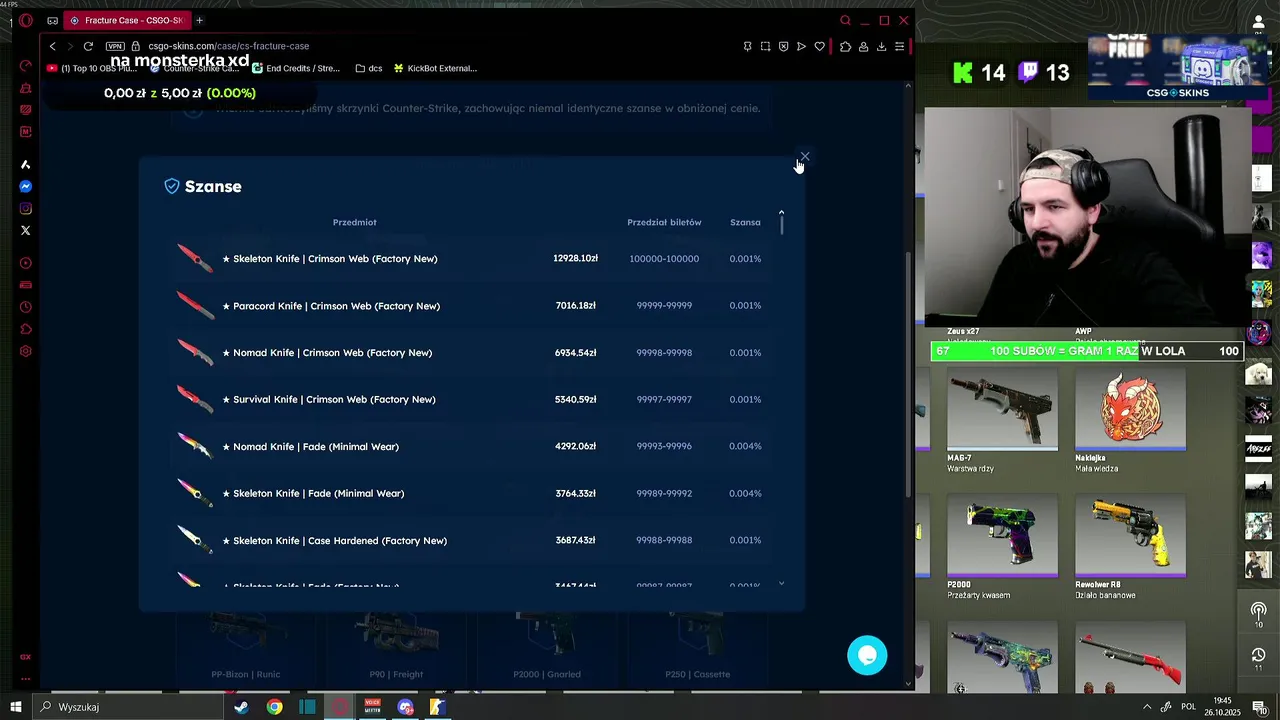1280x720 pixels.
Task: Open Steam from the taskbar
Action: [242, 707]
